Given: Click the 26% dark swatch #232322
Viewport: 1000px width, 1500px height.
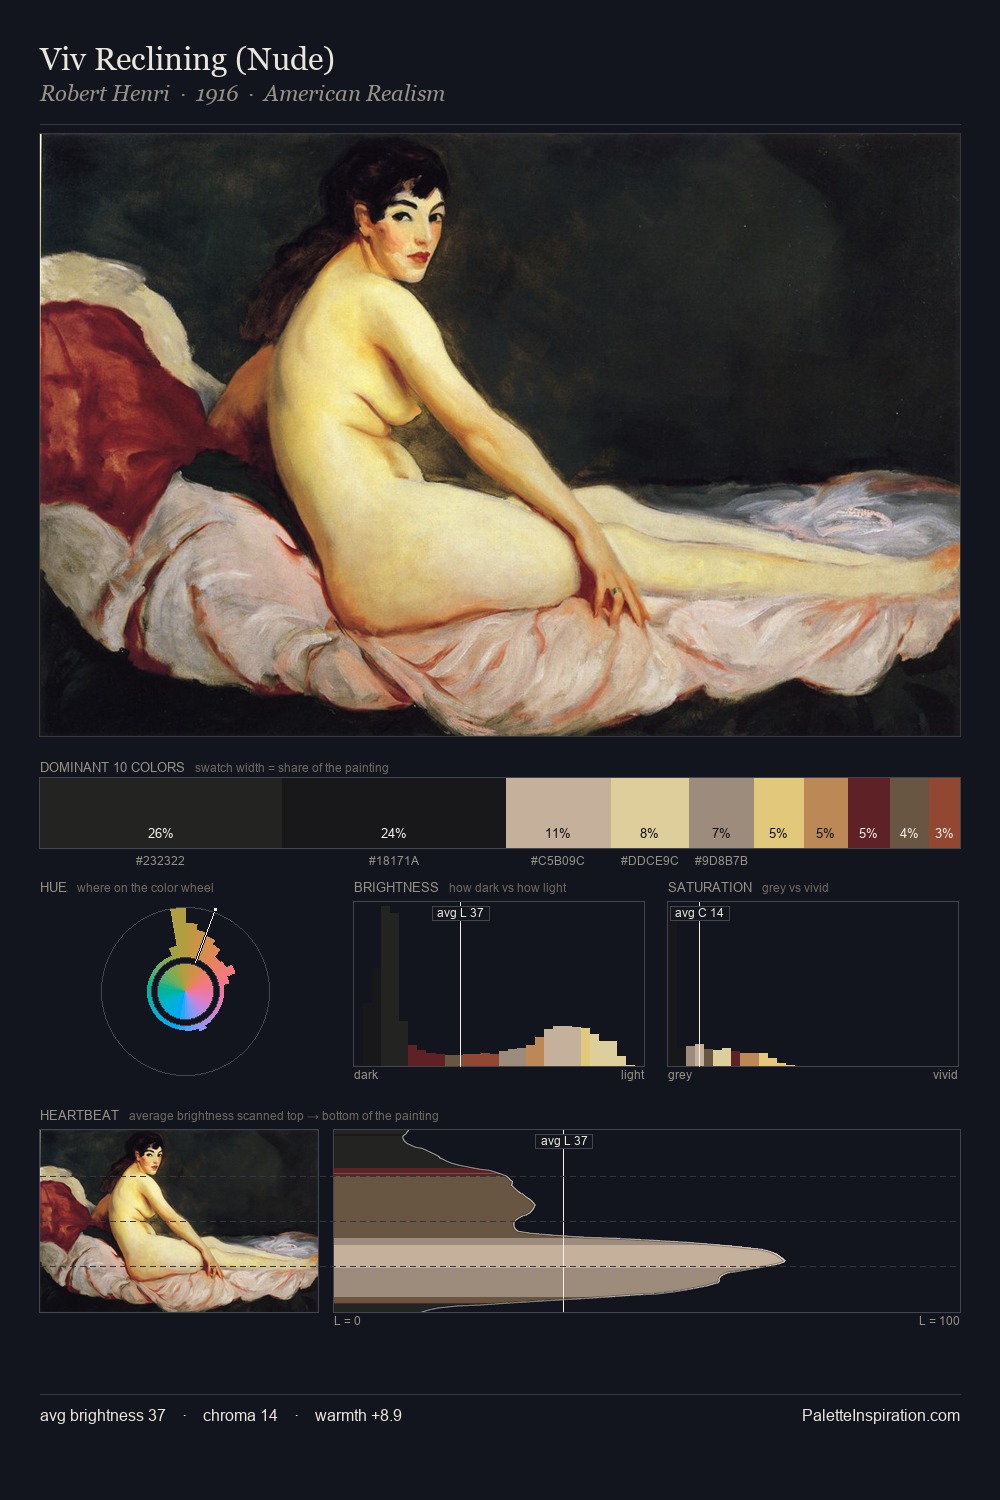Looking at the screenshot, I should (161, 813).
